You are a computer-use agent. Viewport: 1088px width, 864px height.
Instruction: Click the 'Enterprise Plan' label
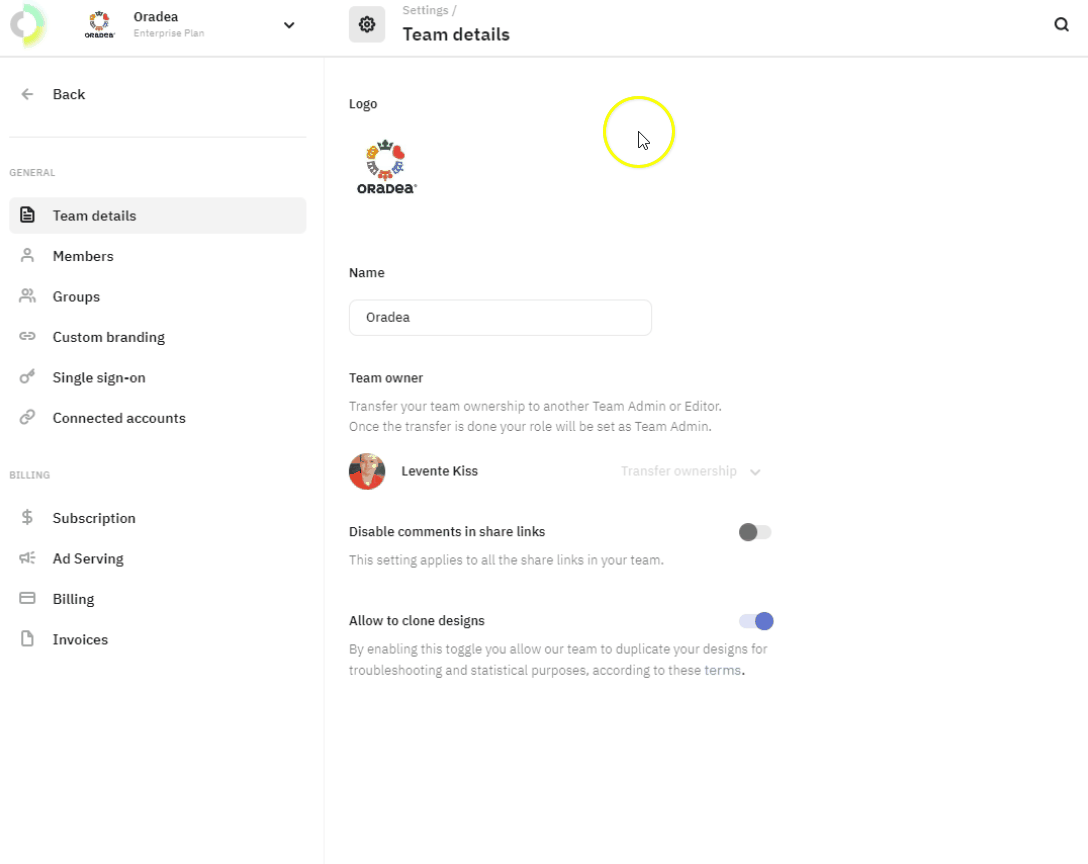(x=169, y=33)
